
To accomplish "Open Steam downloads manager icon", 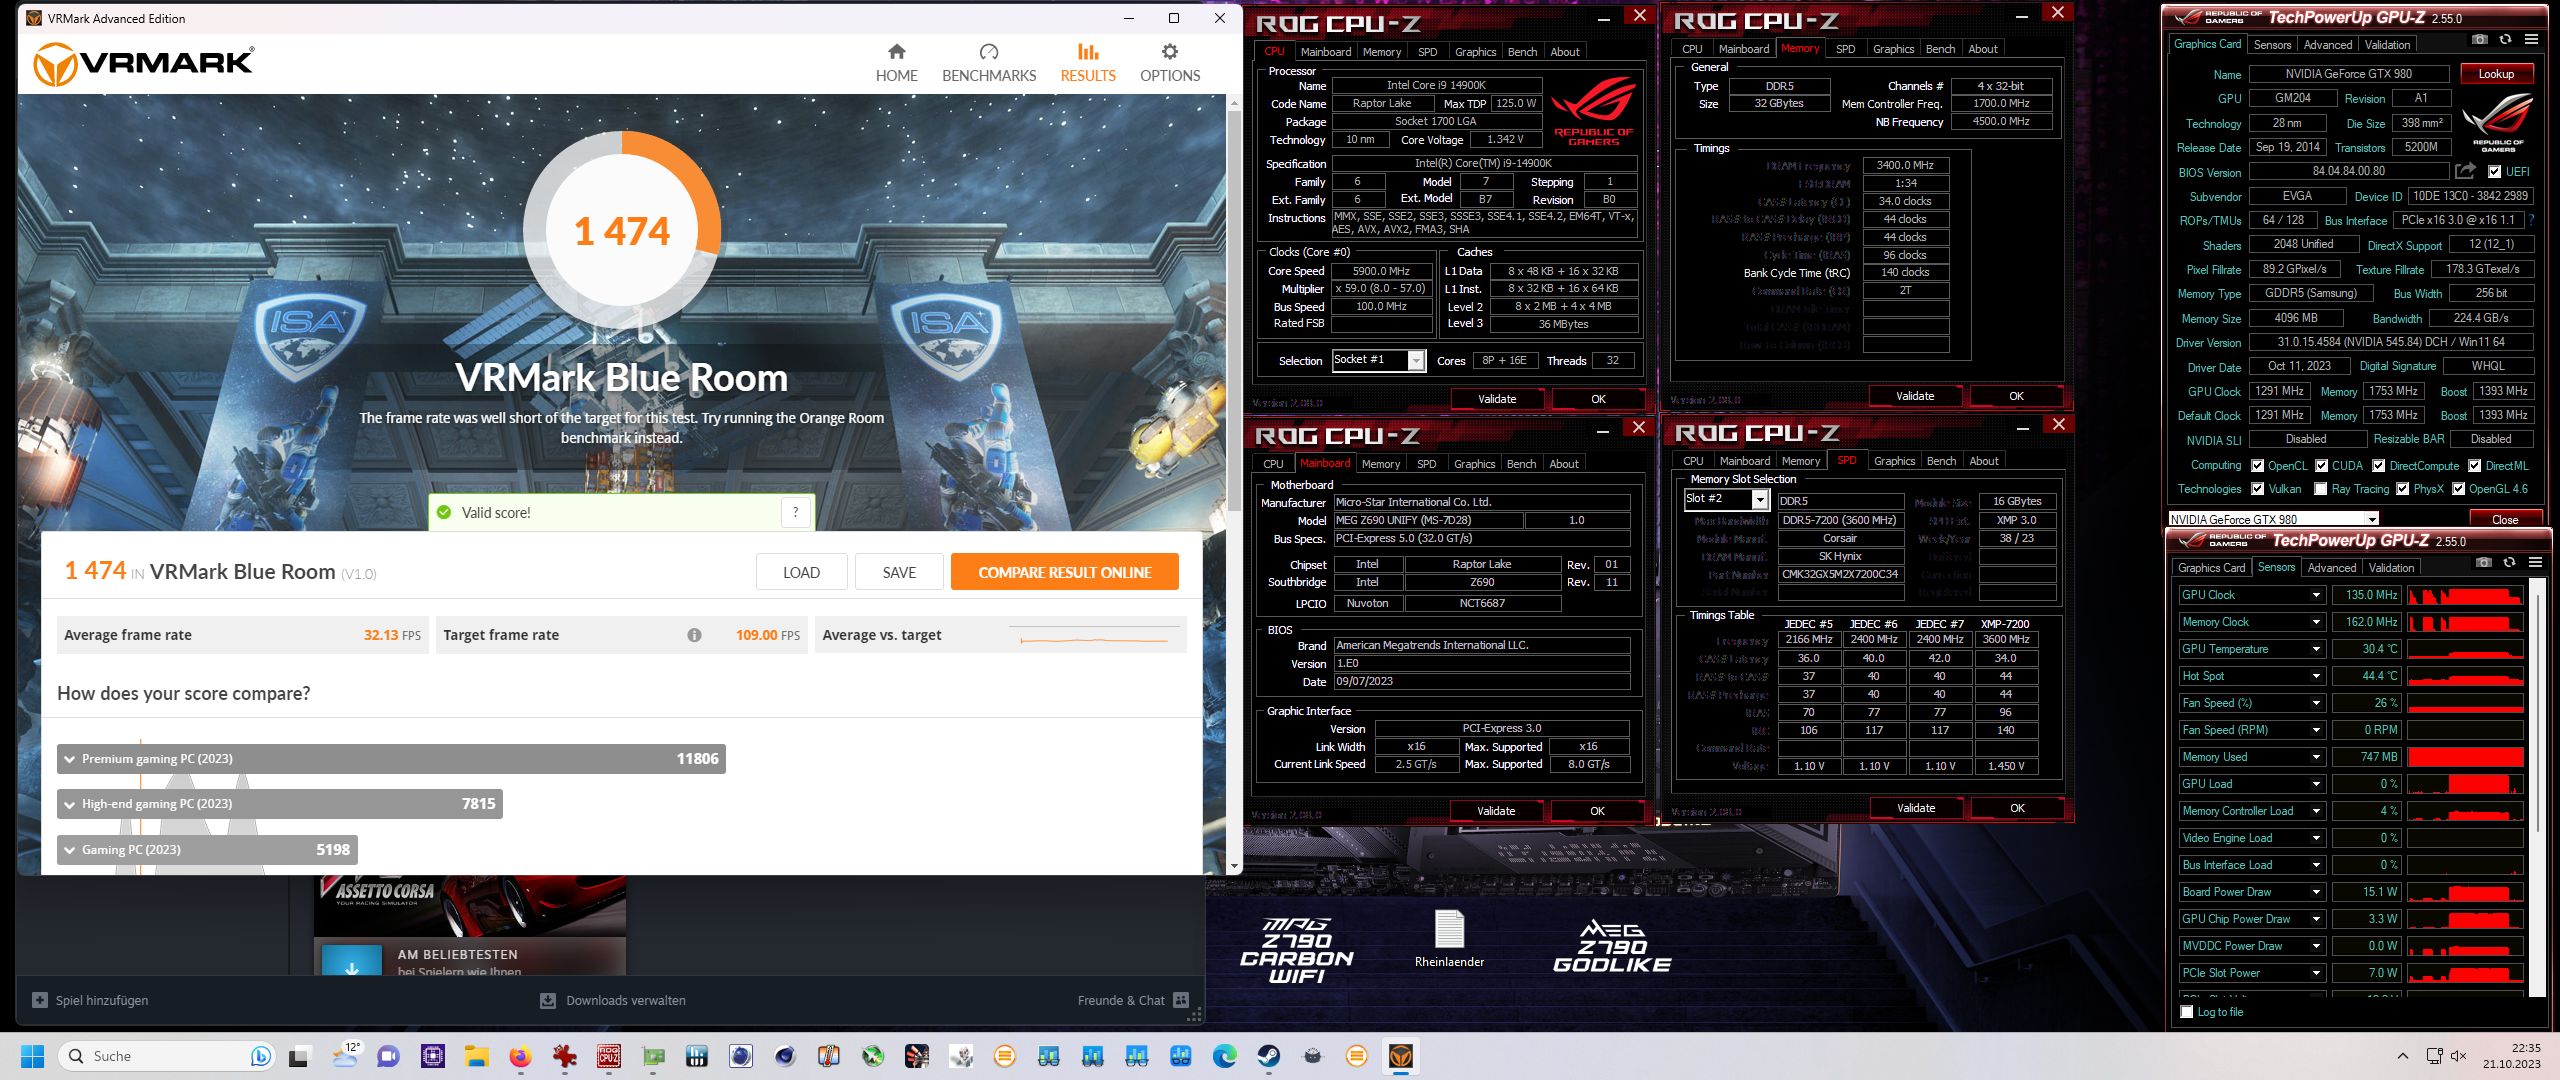I will (548, 1000).
